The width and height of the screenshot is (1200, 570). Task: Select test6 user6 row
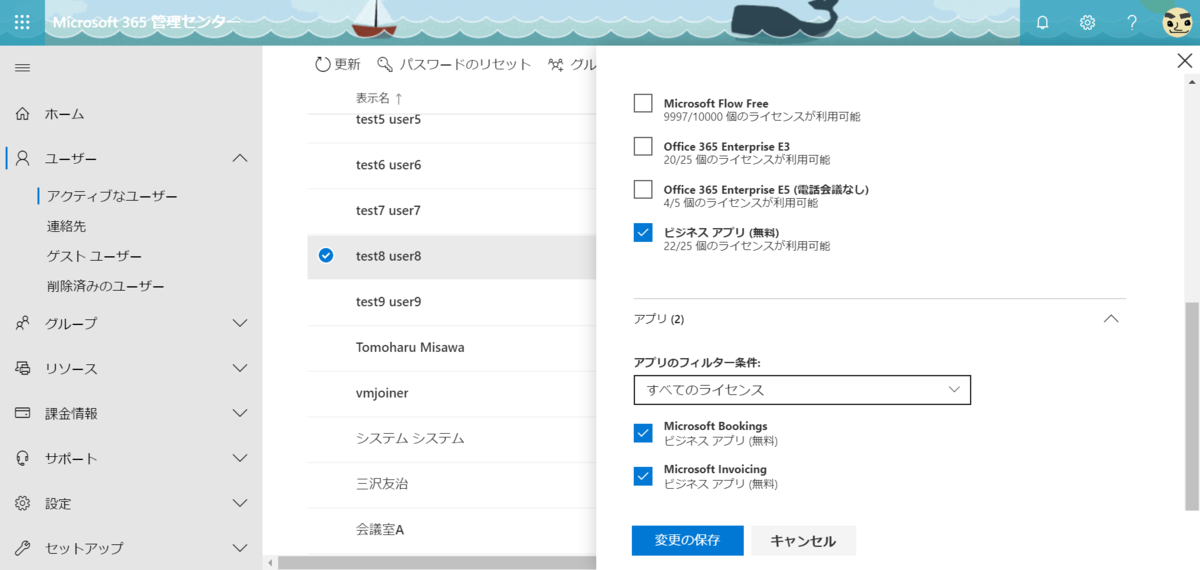coord(451,164)
